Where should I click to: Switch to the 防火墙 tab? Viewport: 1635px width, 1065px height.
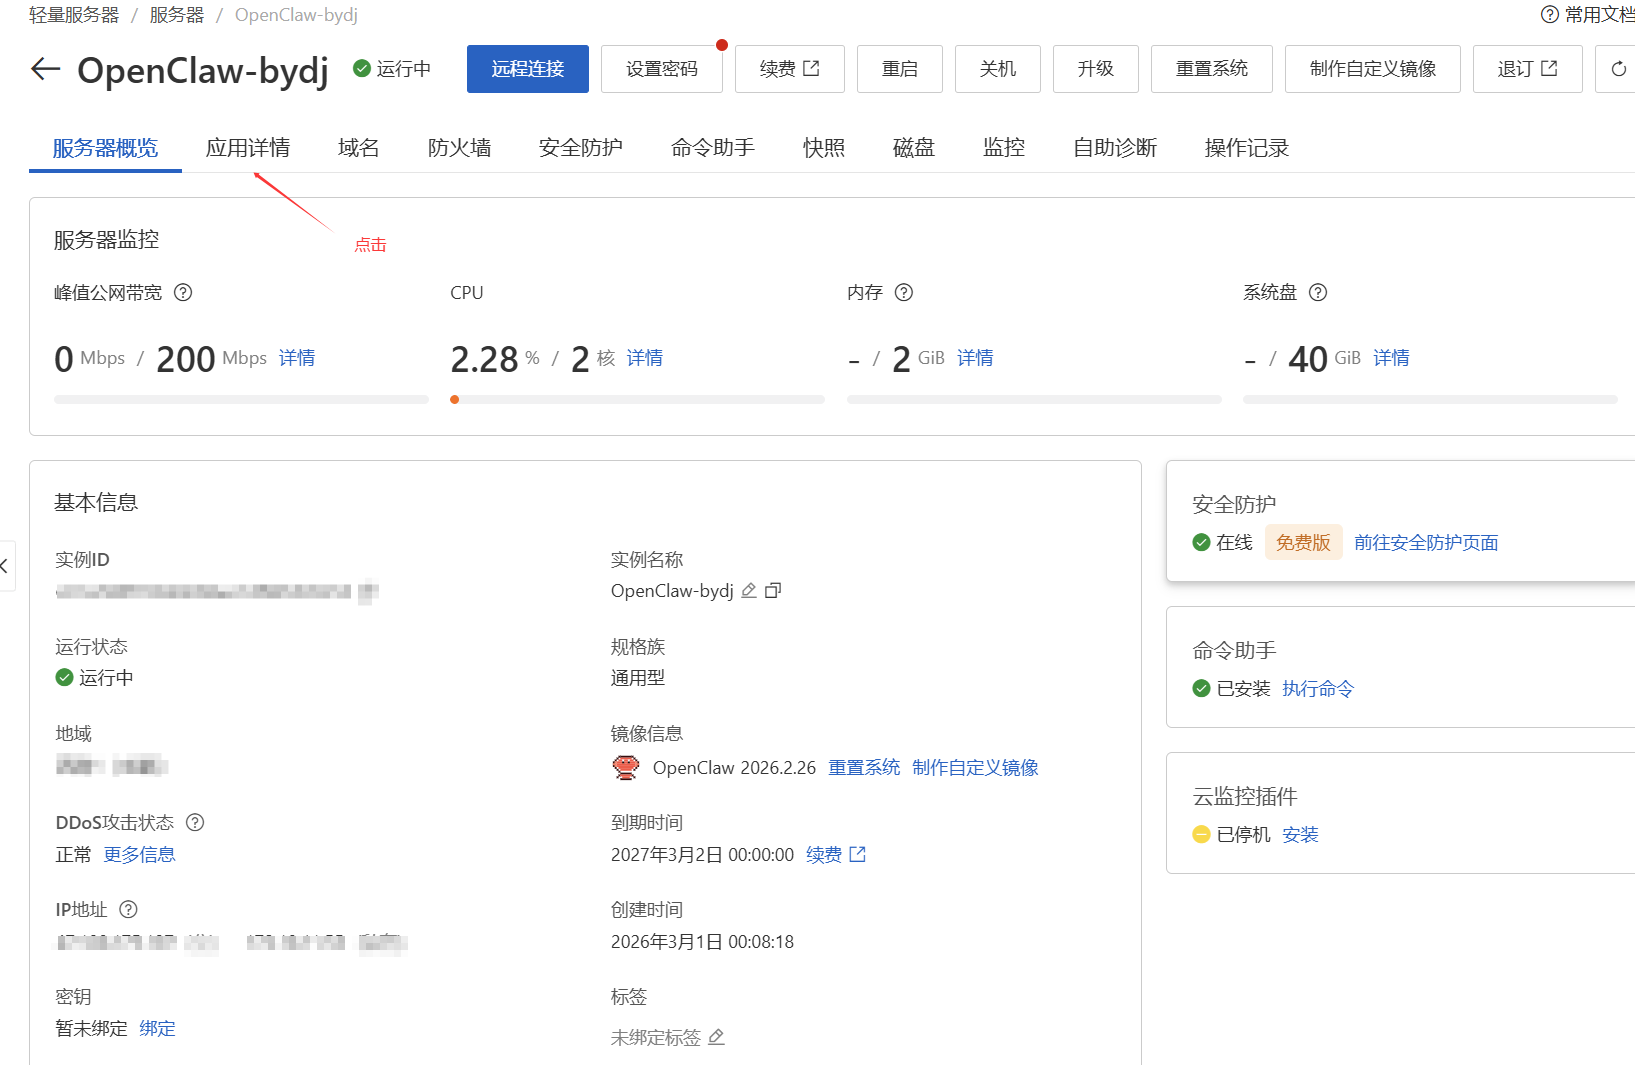459,147
